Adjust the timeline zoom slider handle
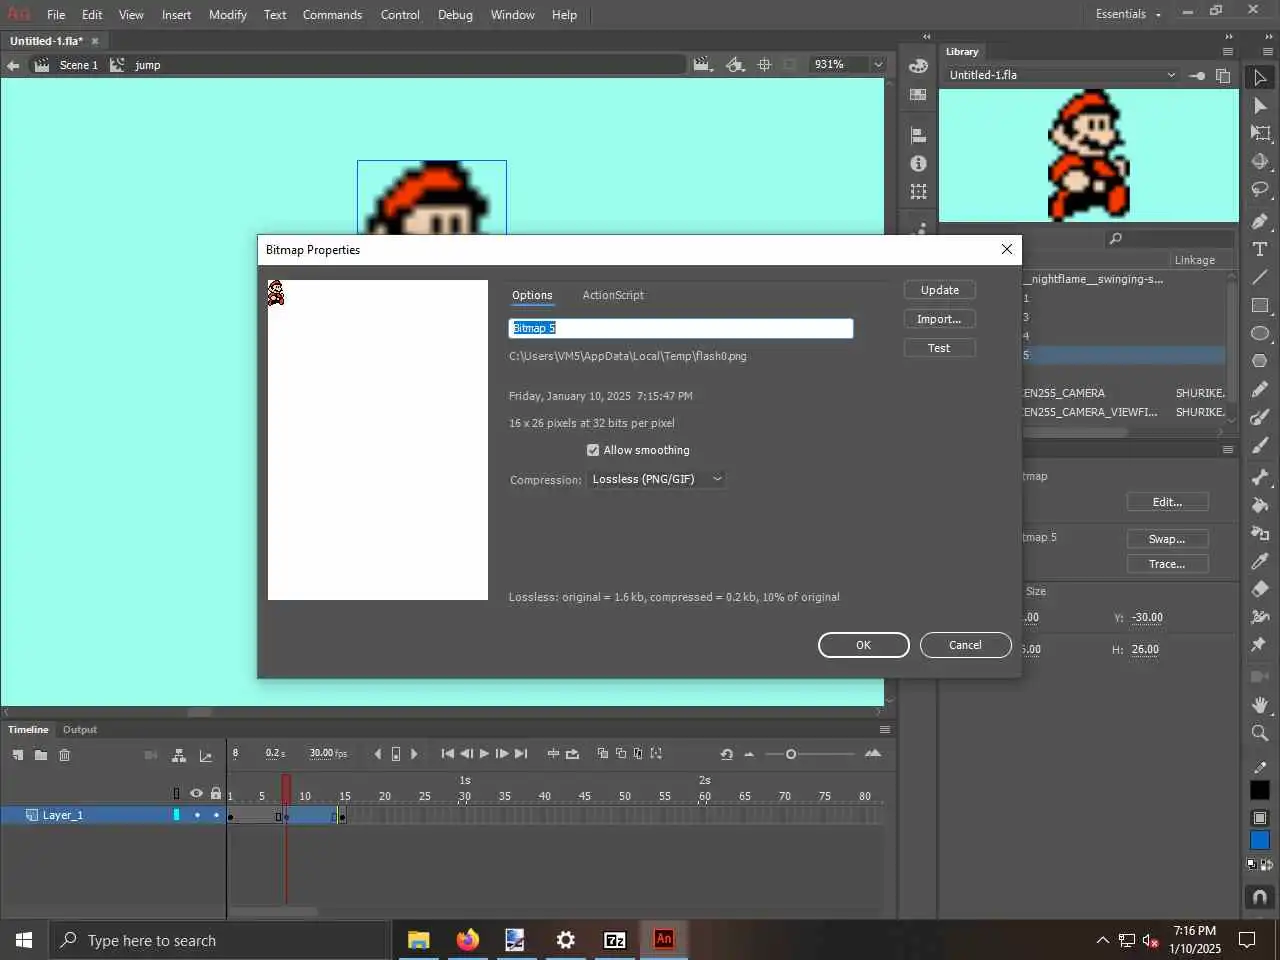 [x=791, y=754]
